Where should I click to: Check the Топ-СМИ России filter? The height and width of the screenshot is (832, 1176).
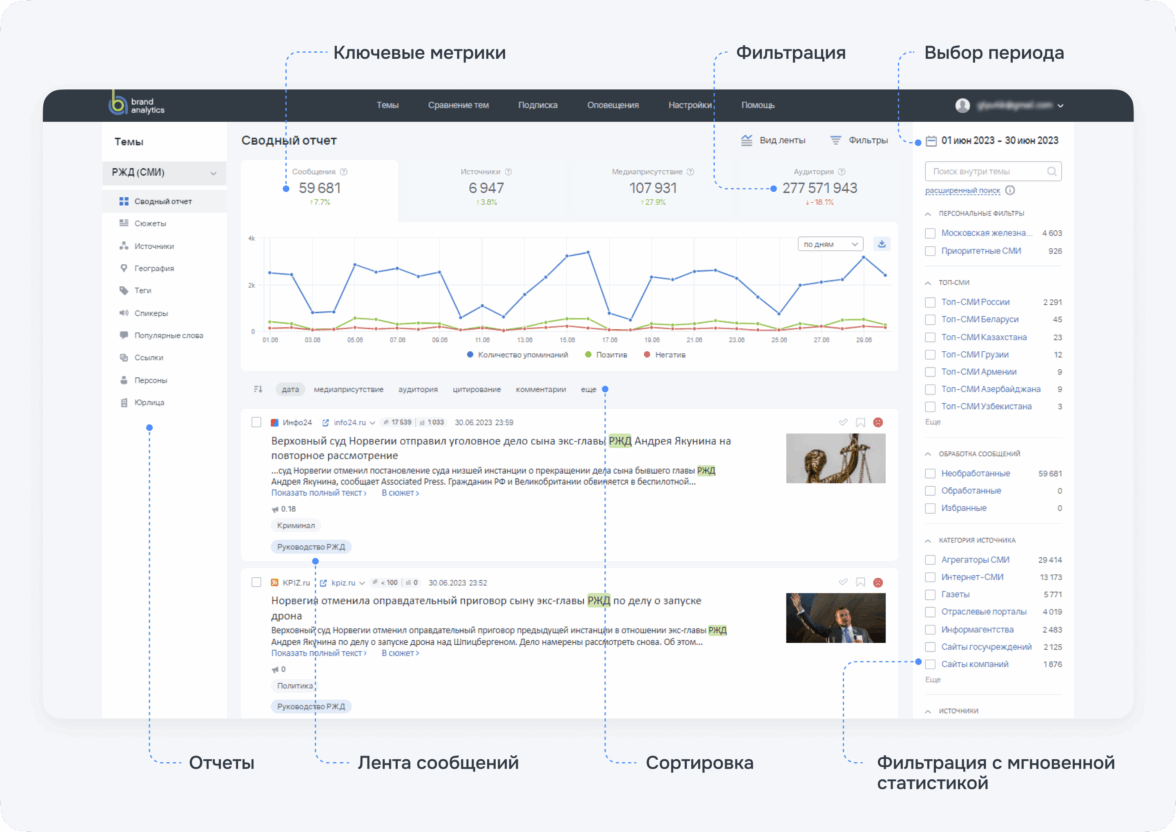point(931,302)
